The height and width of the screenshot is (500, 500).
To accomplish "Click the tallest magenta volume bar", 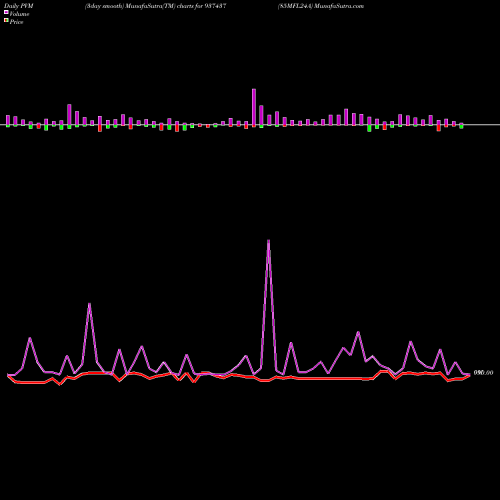I will (x=254, y=107).
